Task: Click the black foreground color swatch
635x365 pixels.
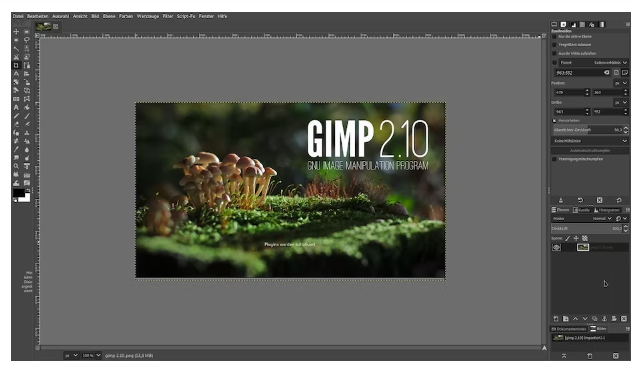Action: (x=19, y=193)
